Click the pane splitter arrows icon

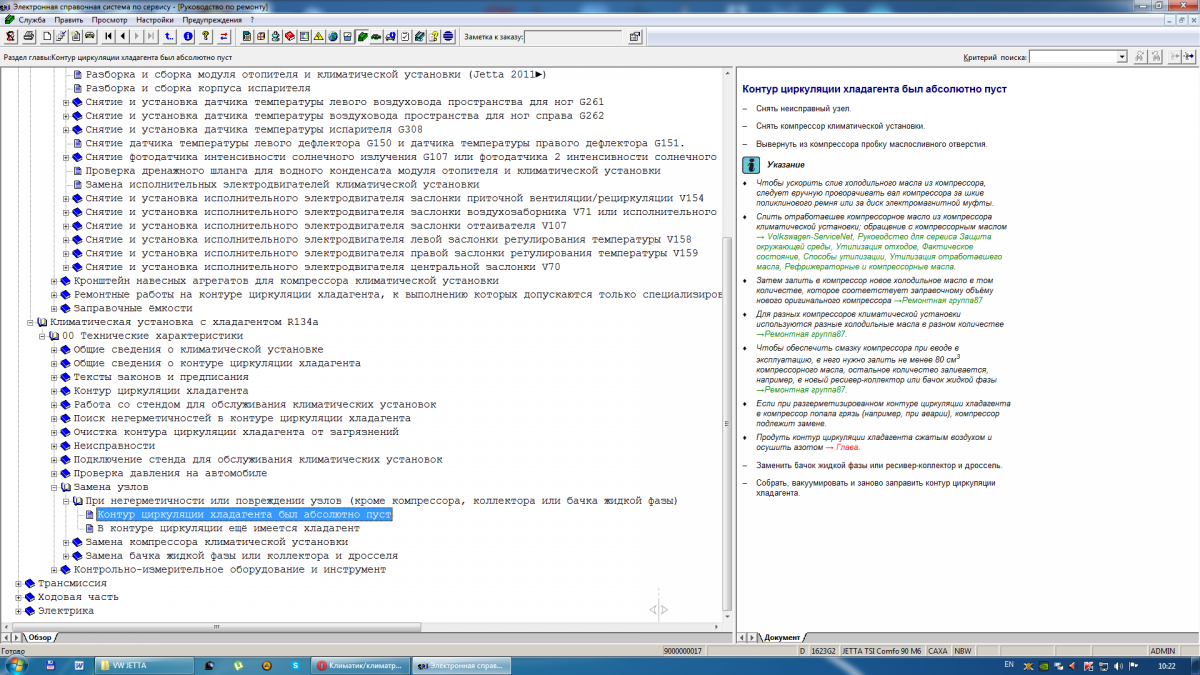coord(658,609)
